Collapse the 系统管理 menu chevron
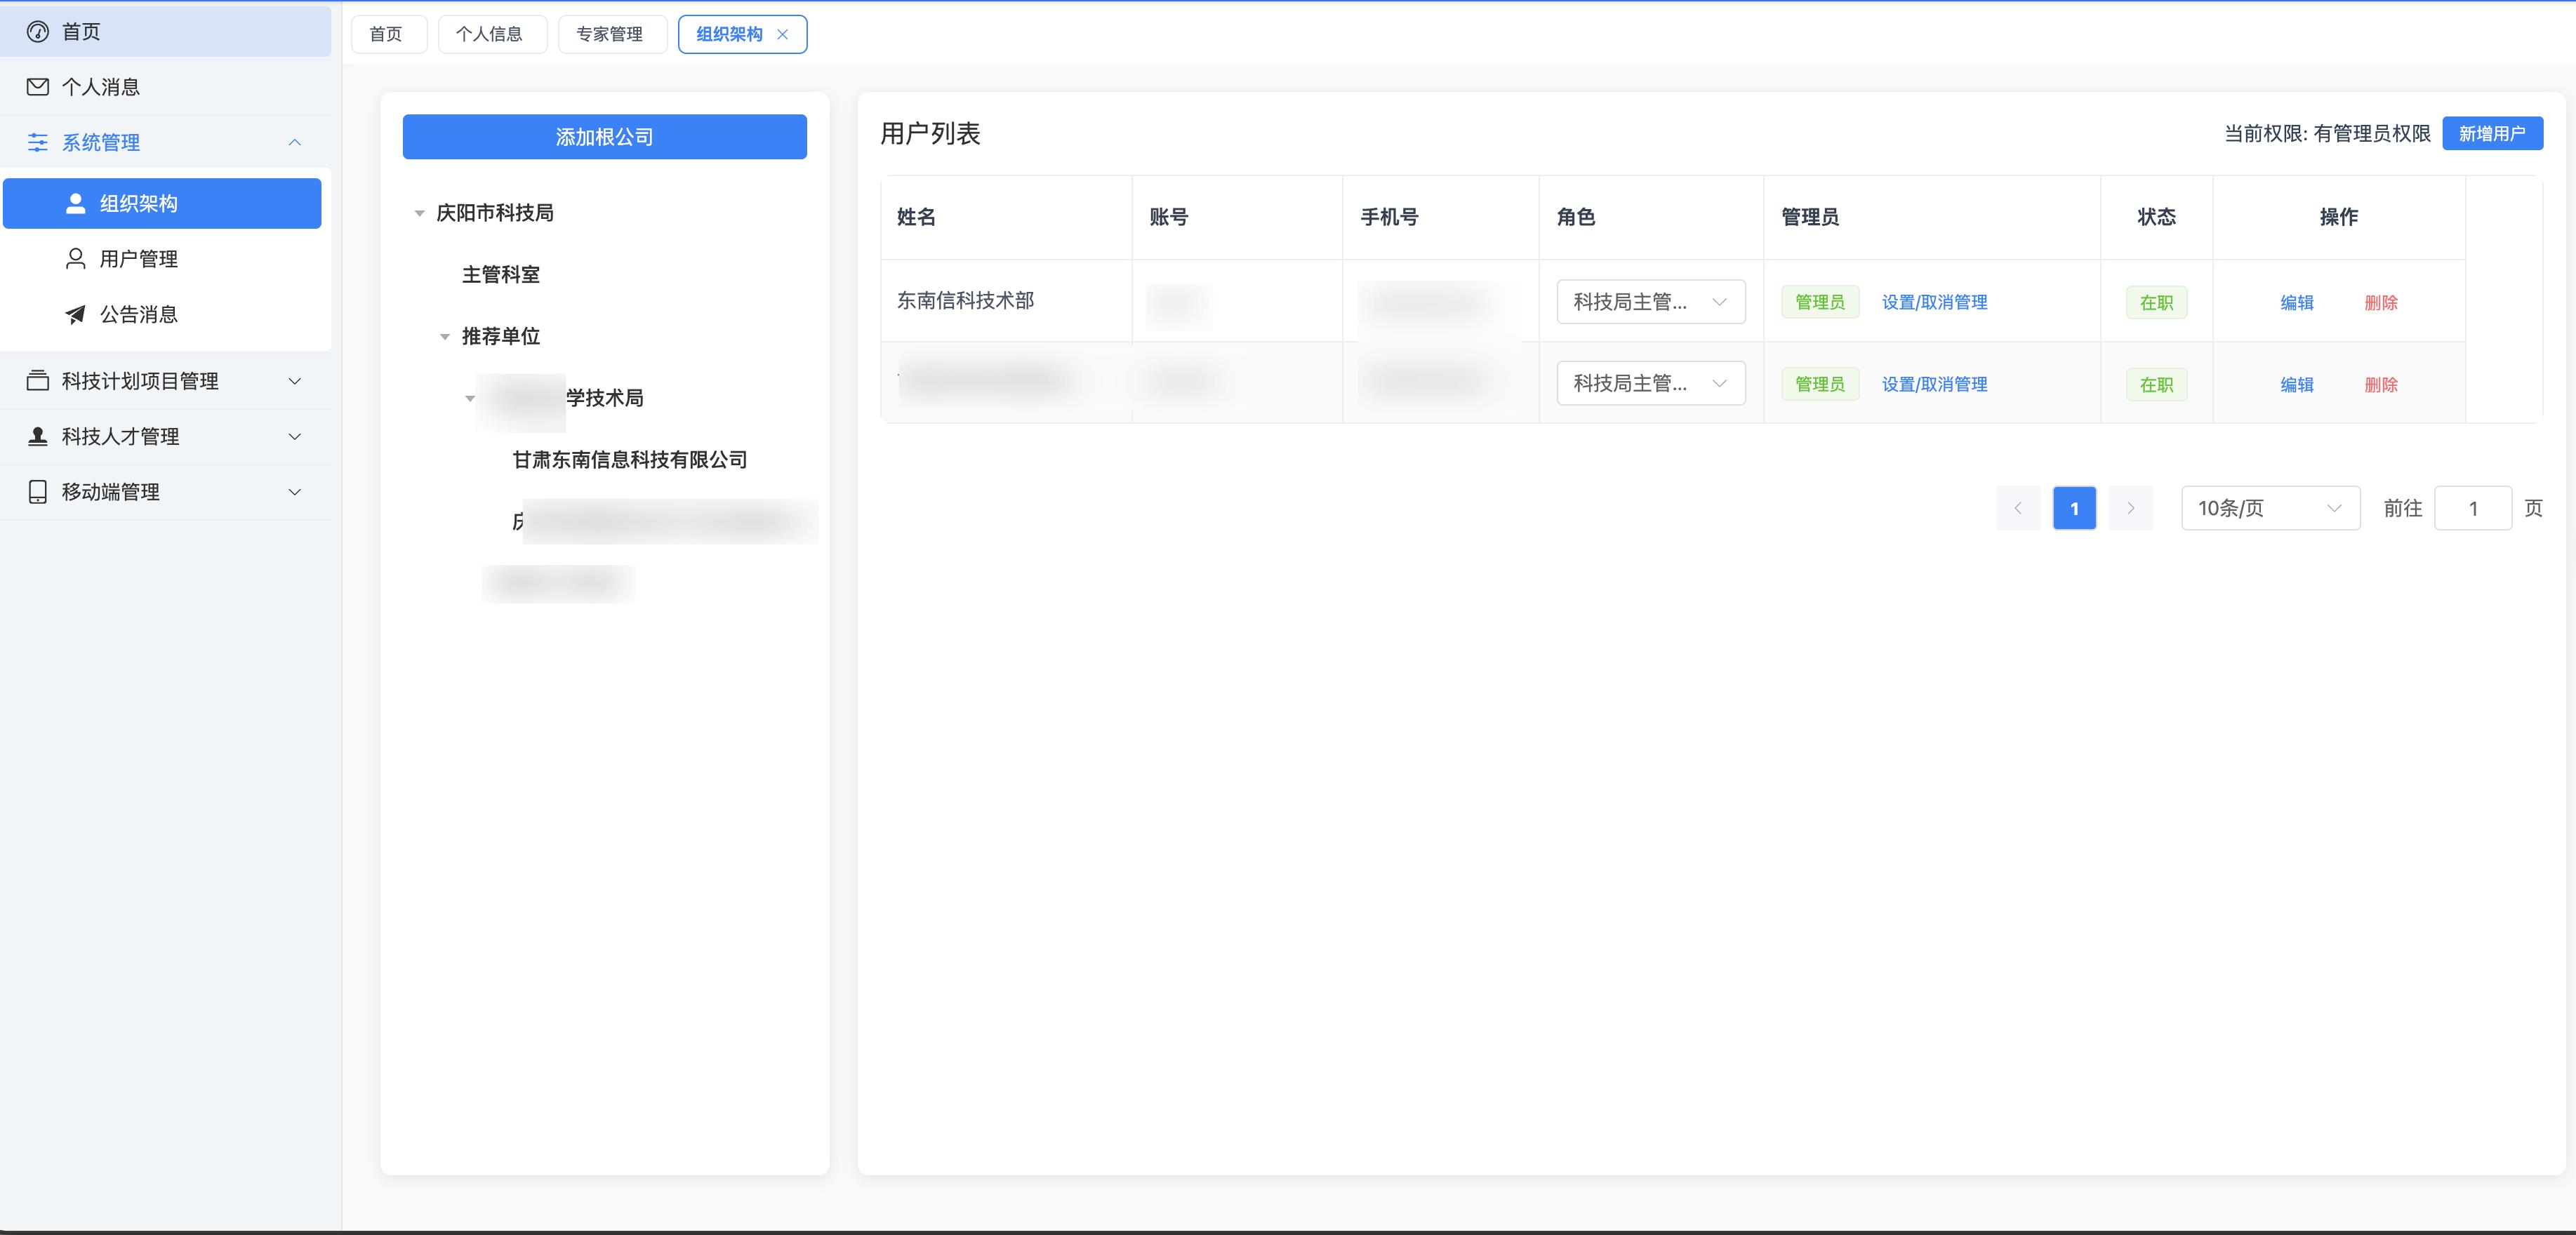The height and width of the screenshot is (1235, 2576). click(x=295, y=142)
